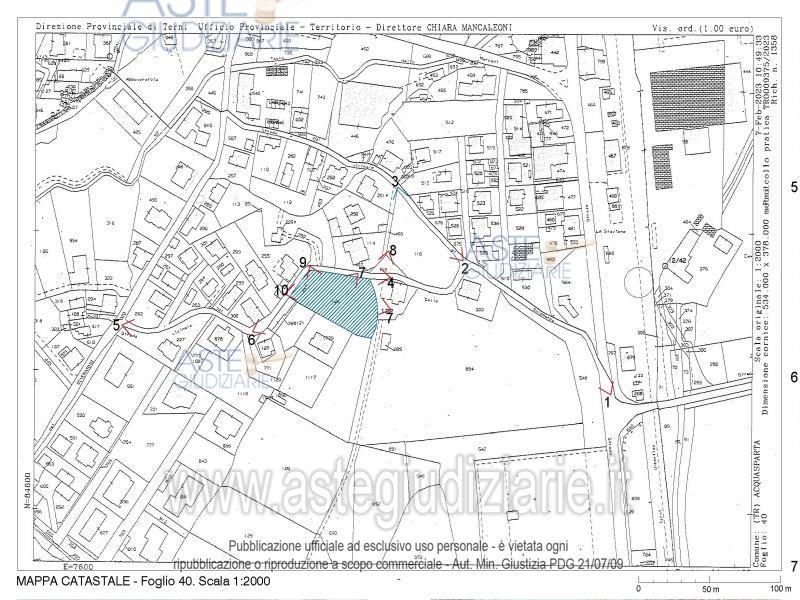This screenshot has width=800, height=600.
Task: Select photo viewpoint marker number 2
Action: coord(465,267)
